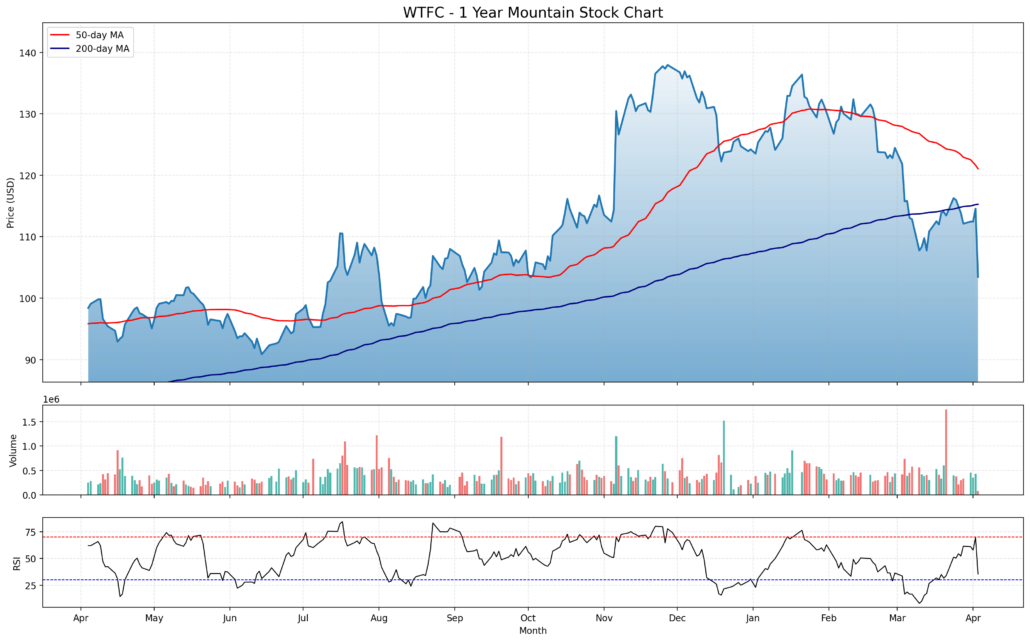Click the 140 price axis tick label
This screenshot has width=1030, height=642.
28,53
